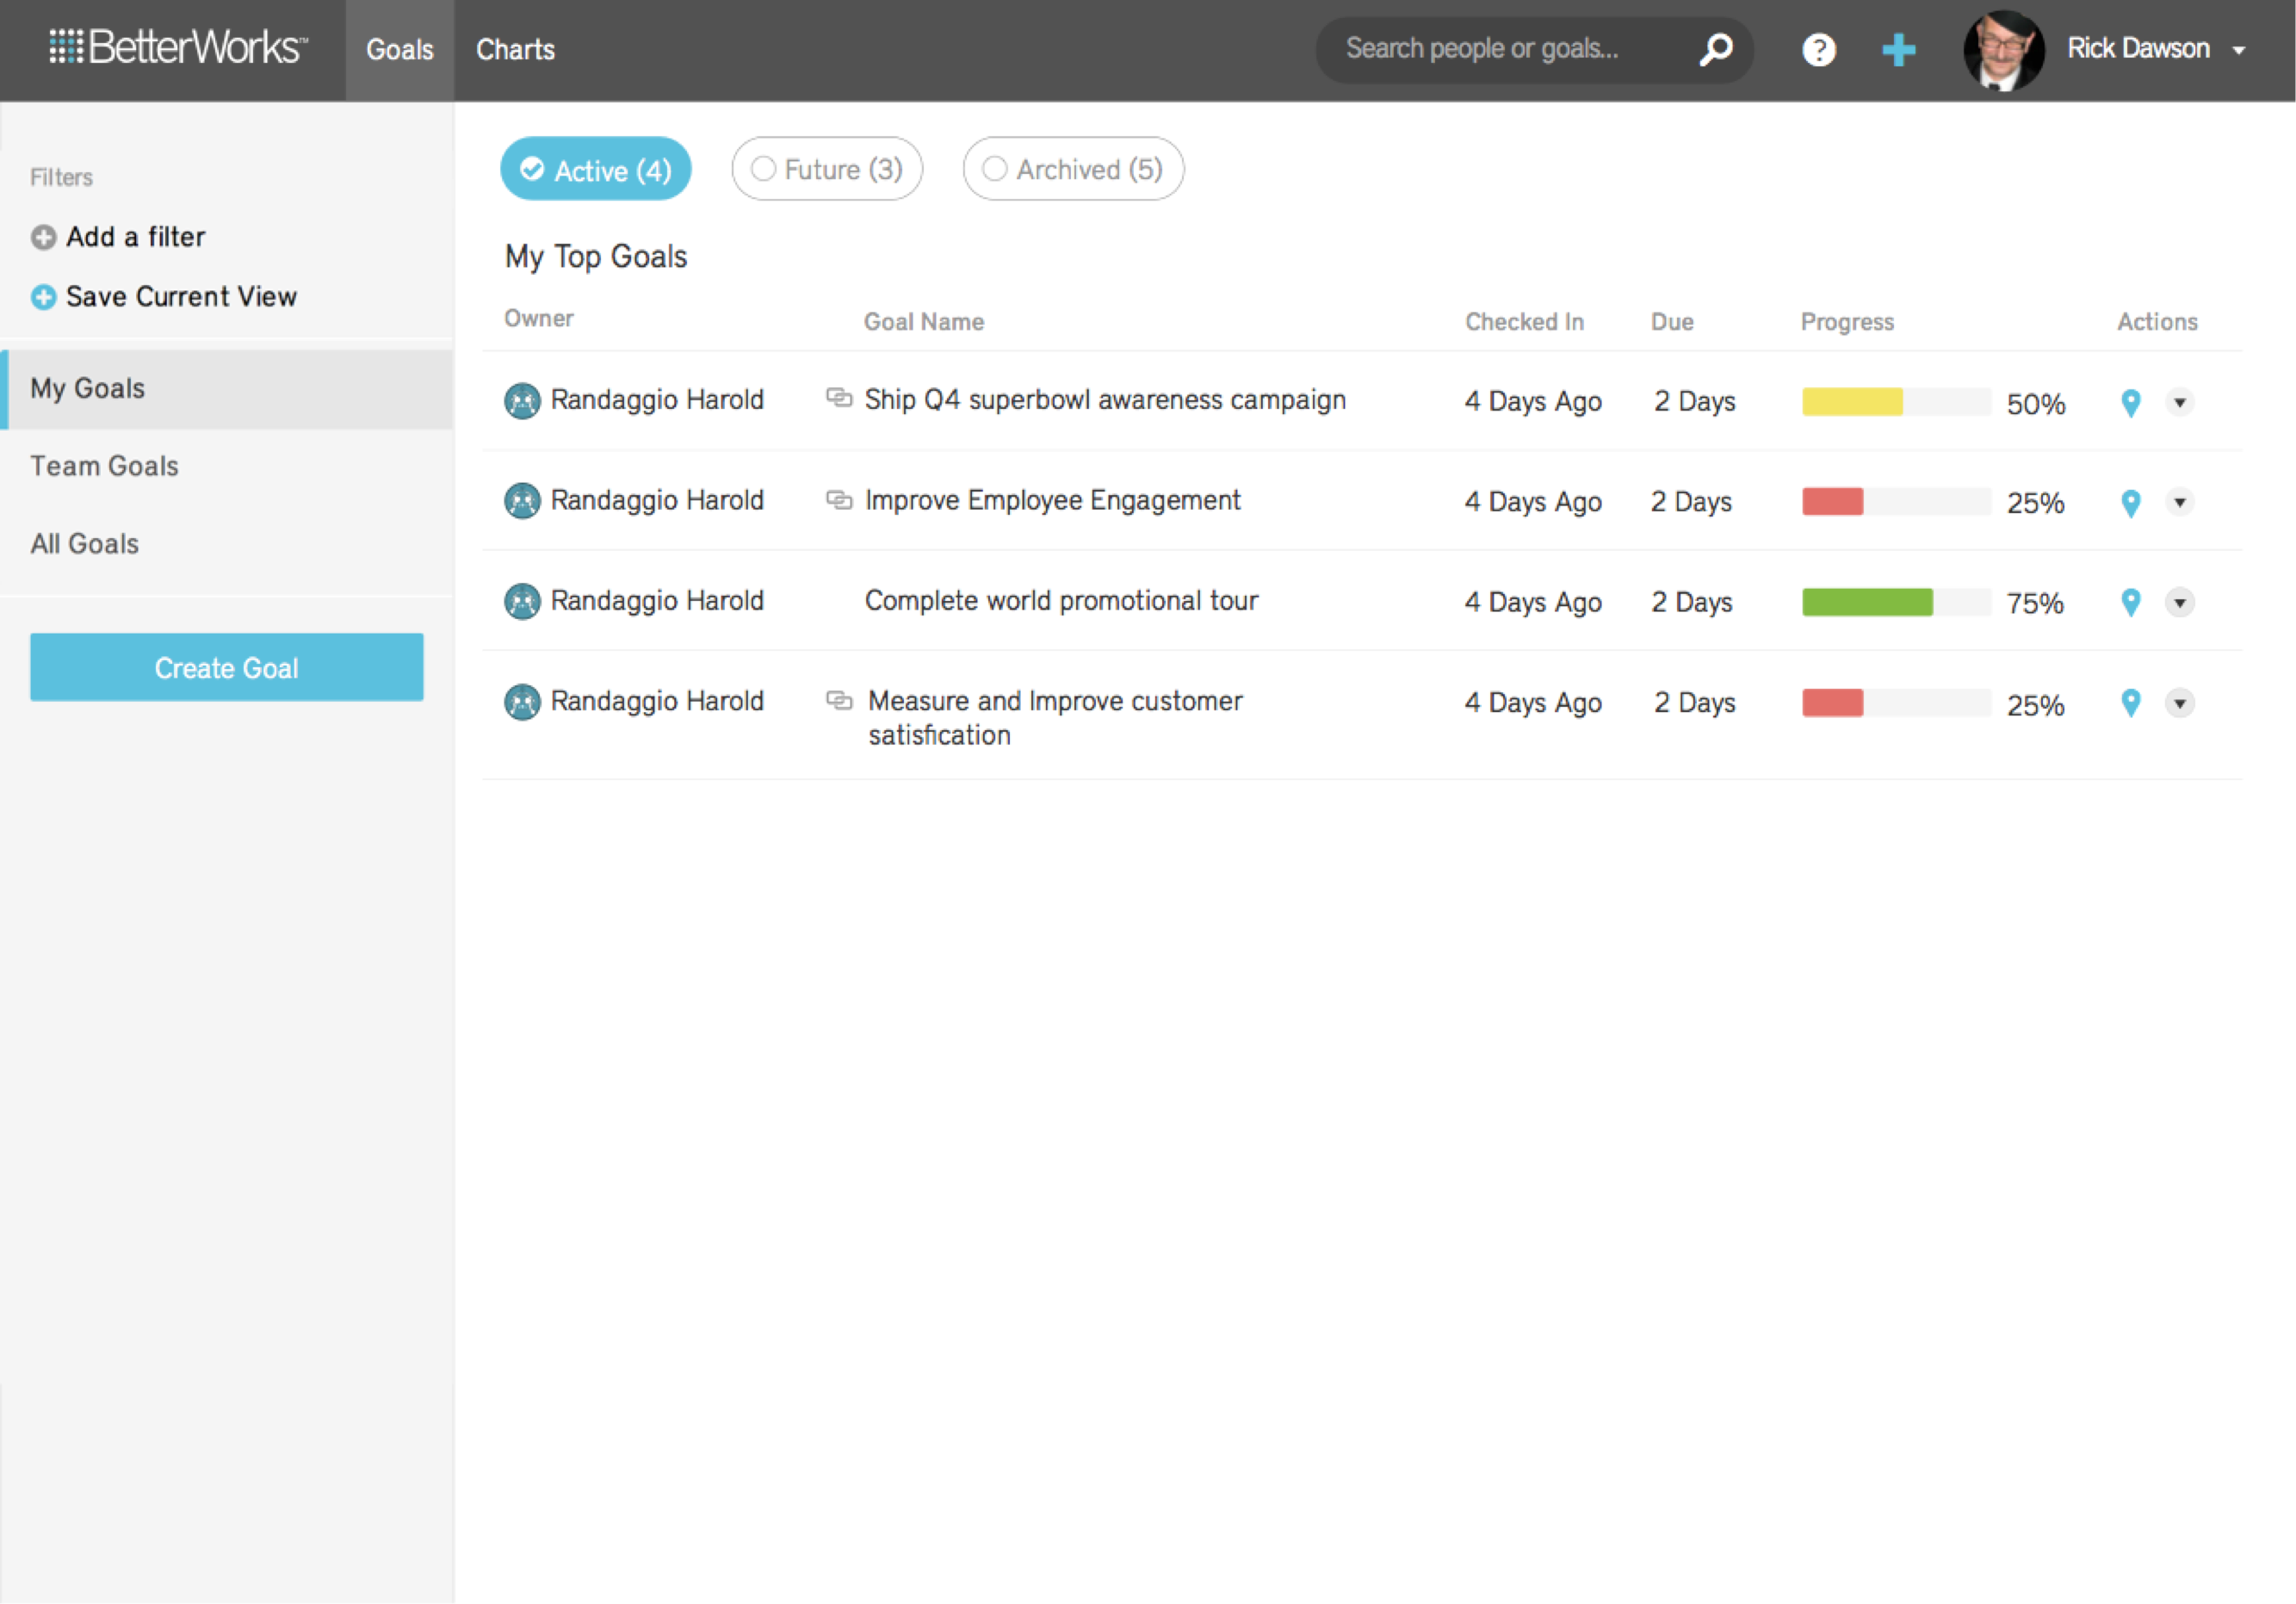Click the Create Goal button
Viewport: 2296px width, 1604px height.
point(226,667)
